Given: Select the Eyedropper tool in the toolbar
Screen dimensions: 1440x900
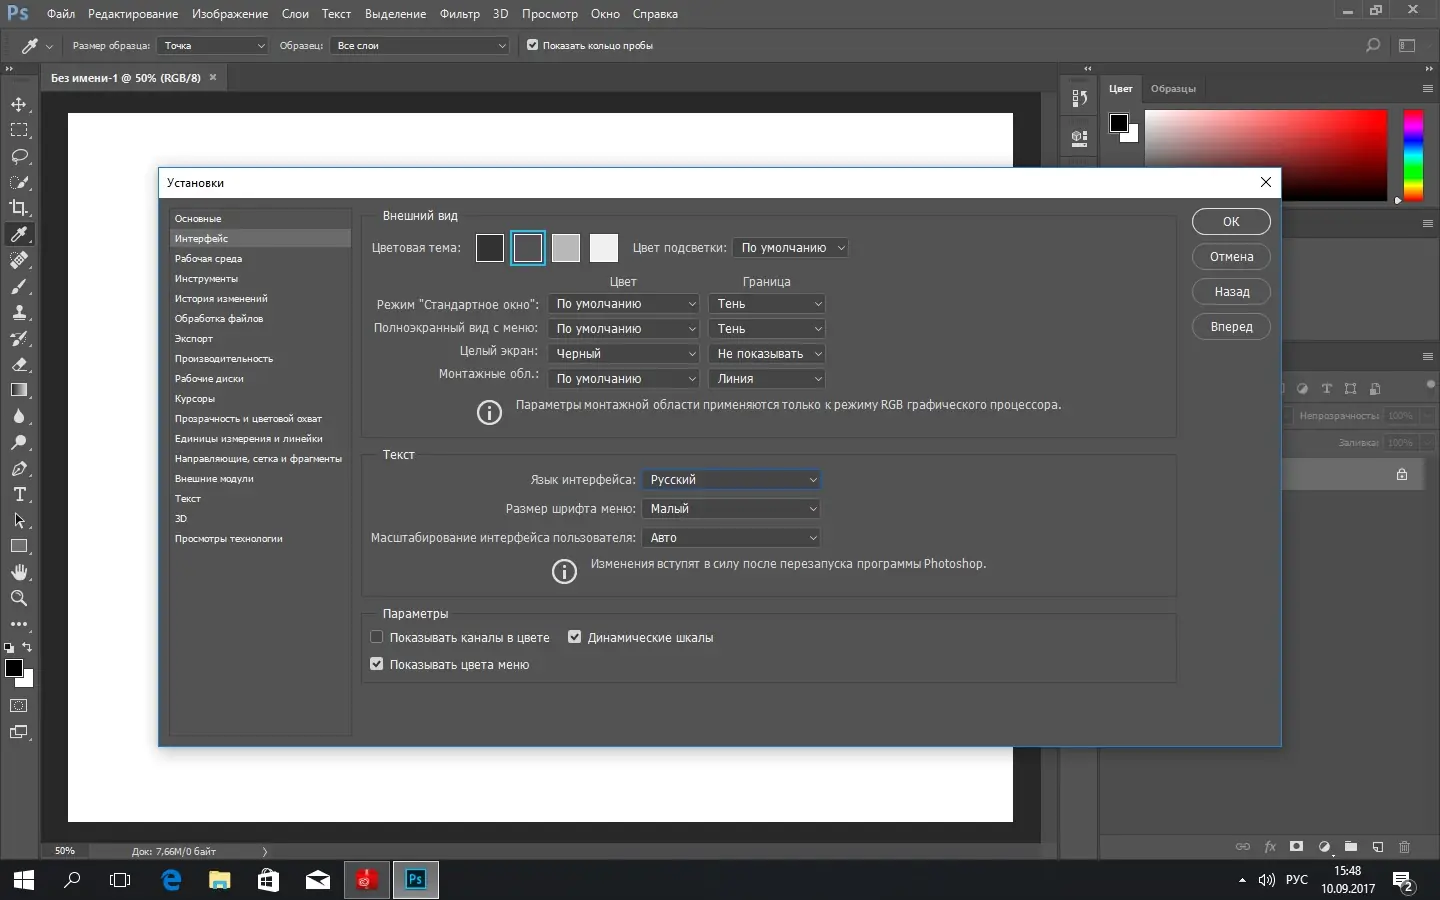Looking at the screenshot, I should (19, 234).
